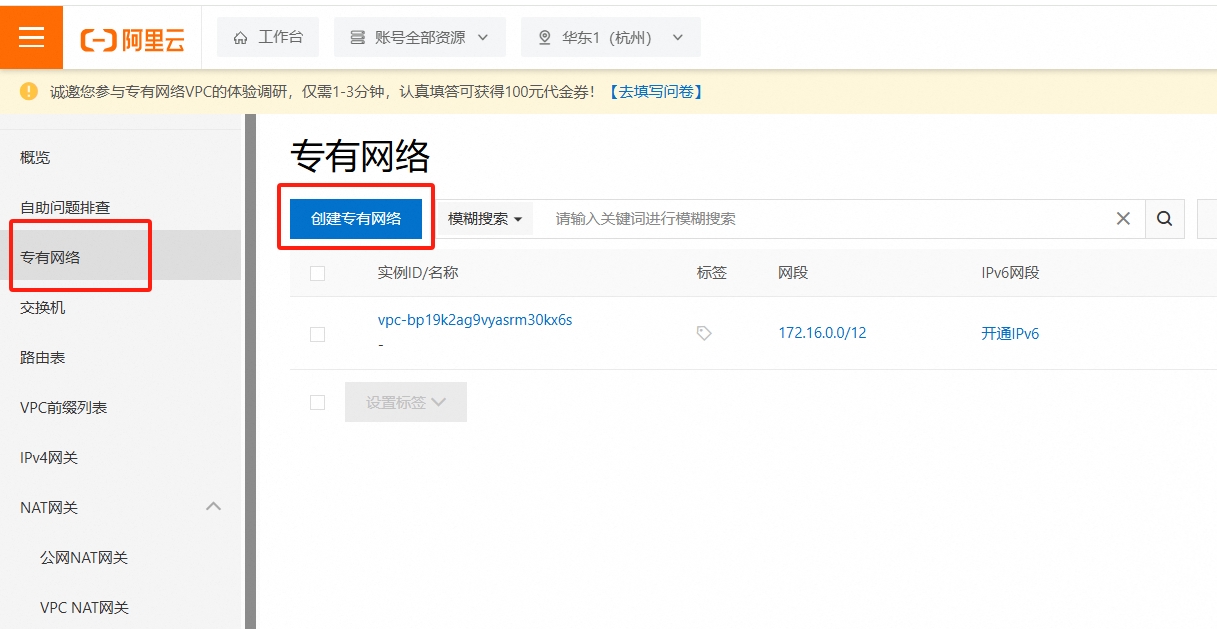This screenshot has height=629, width=1217.
Task: Open the 华东1（杭州） region dropdown
Action: pyautogui.click(x=610, y=37)
